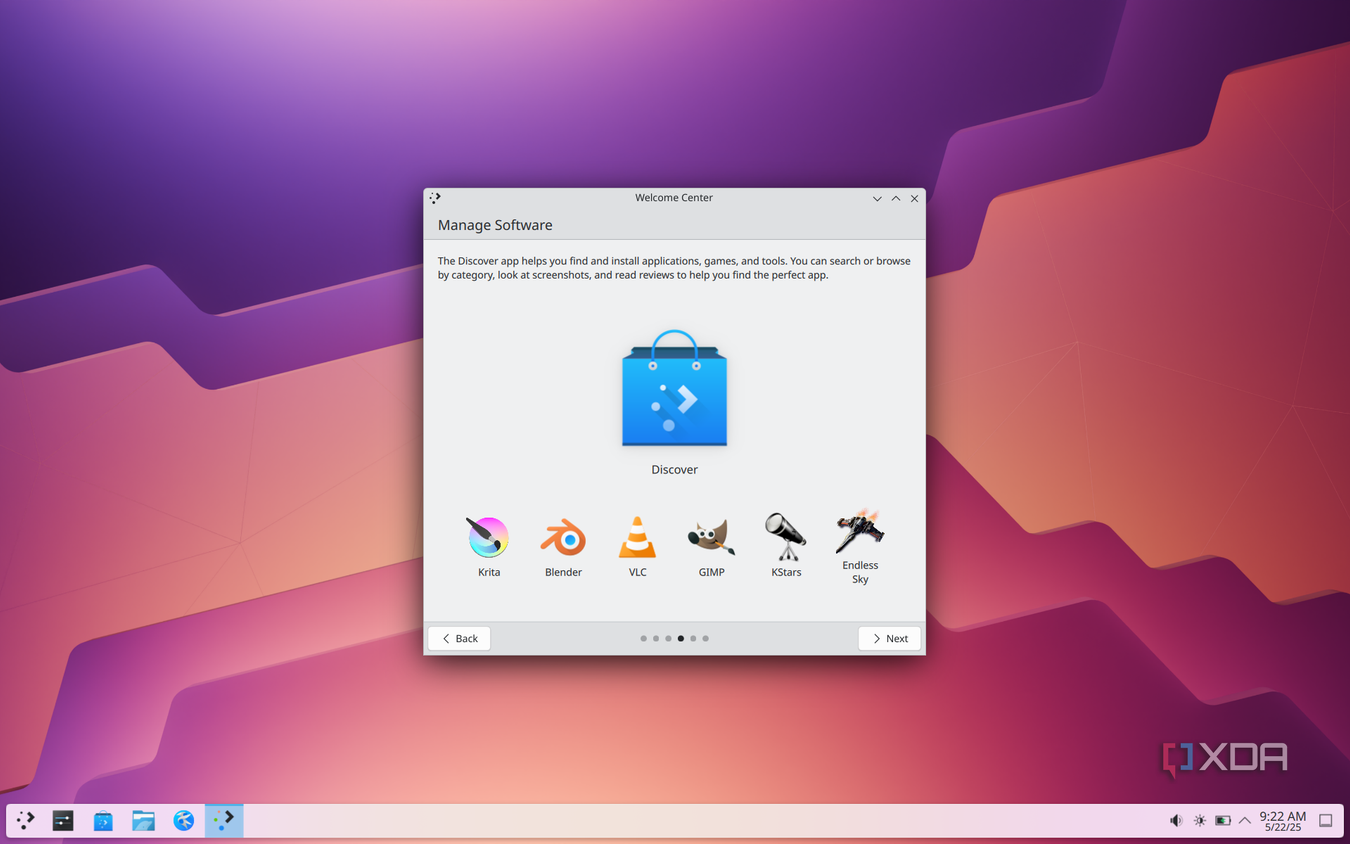Minimize the Welcome Center window
This screenshot has width=1350, height=844.
click(x=877, y=198)
